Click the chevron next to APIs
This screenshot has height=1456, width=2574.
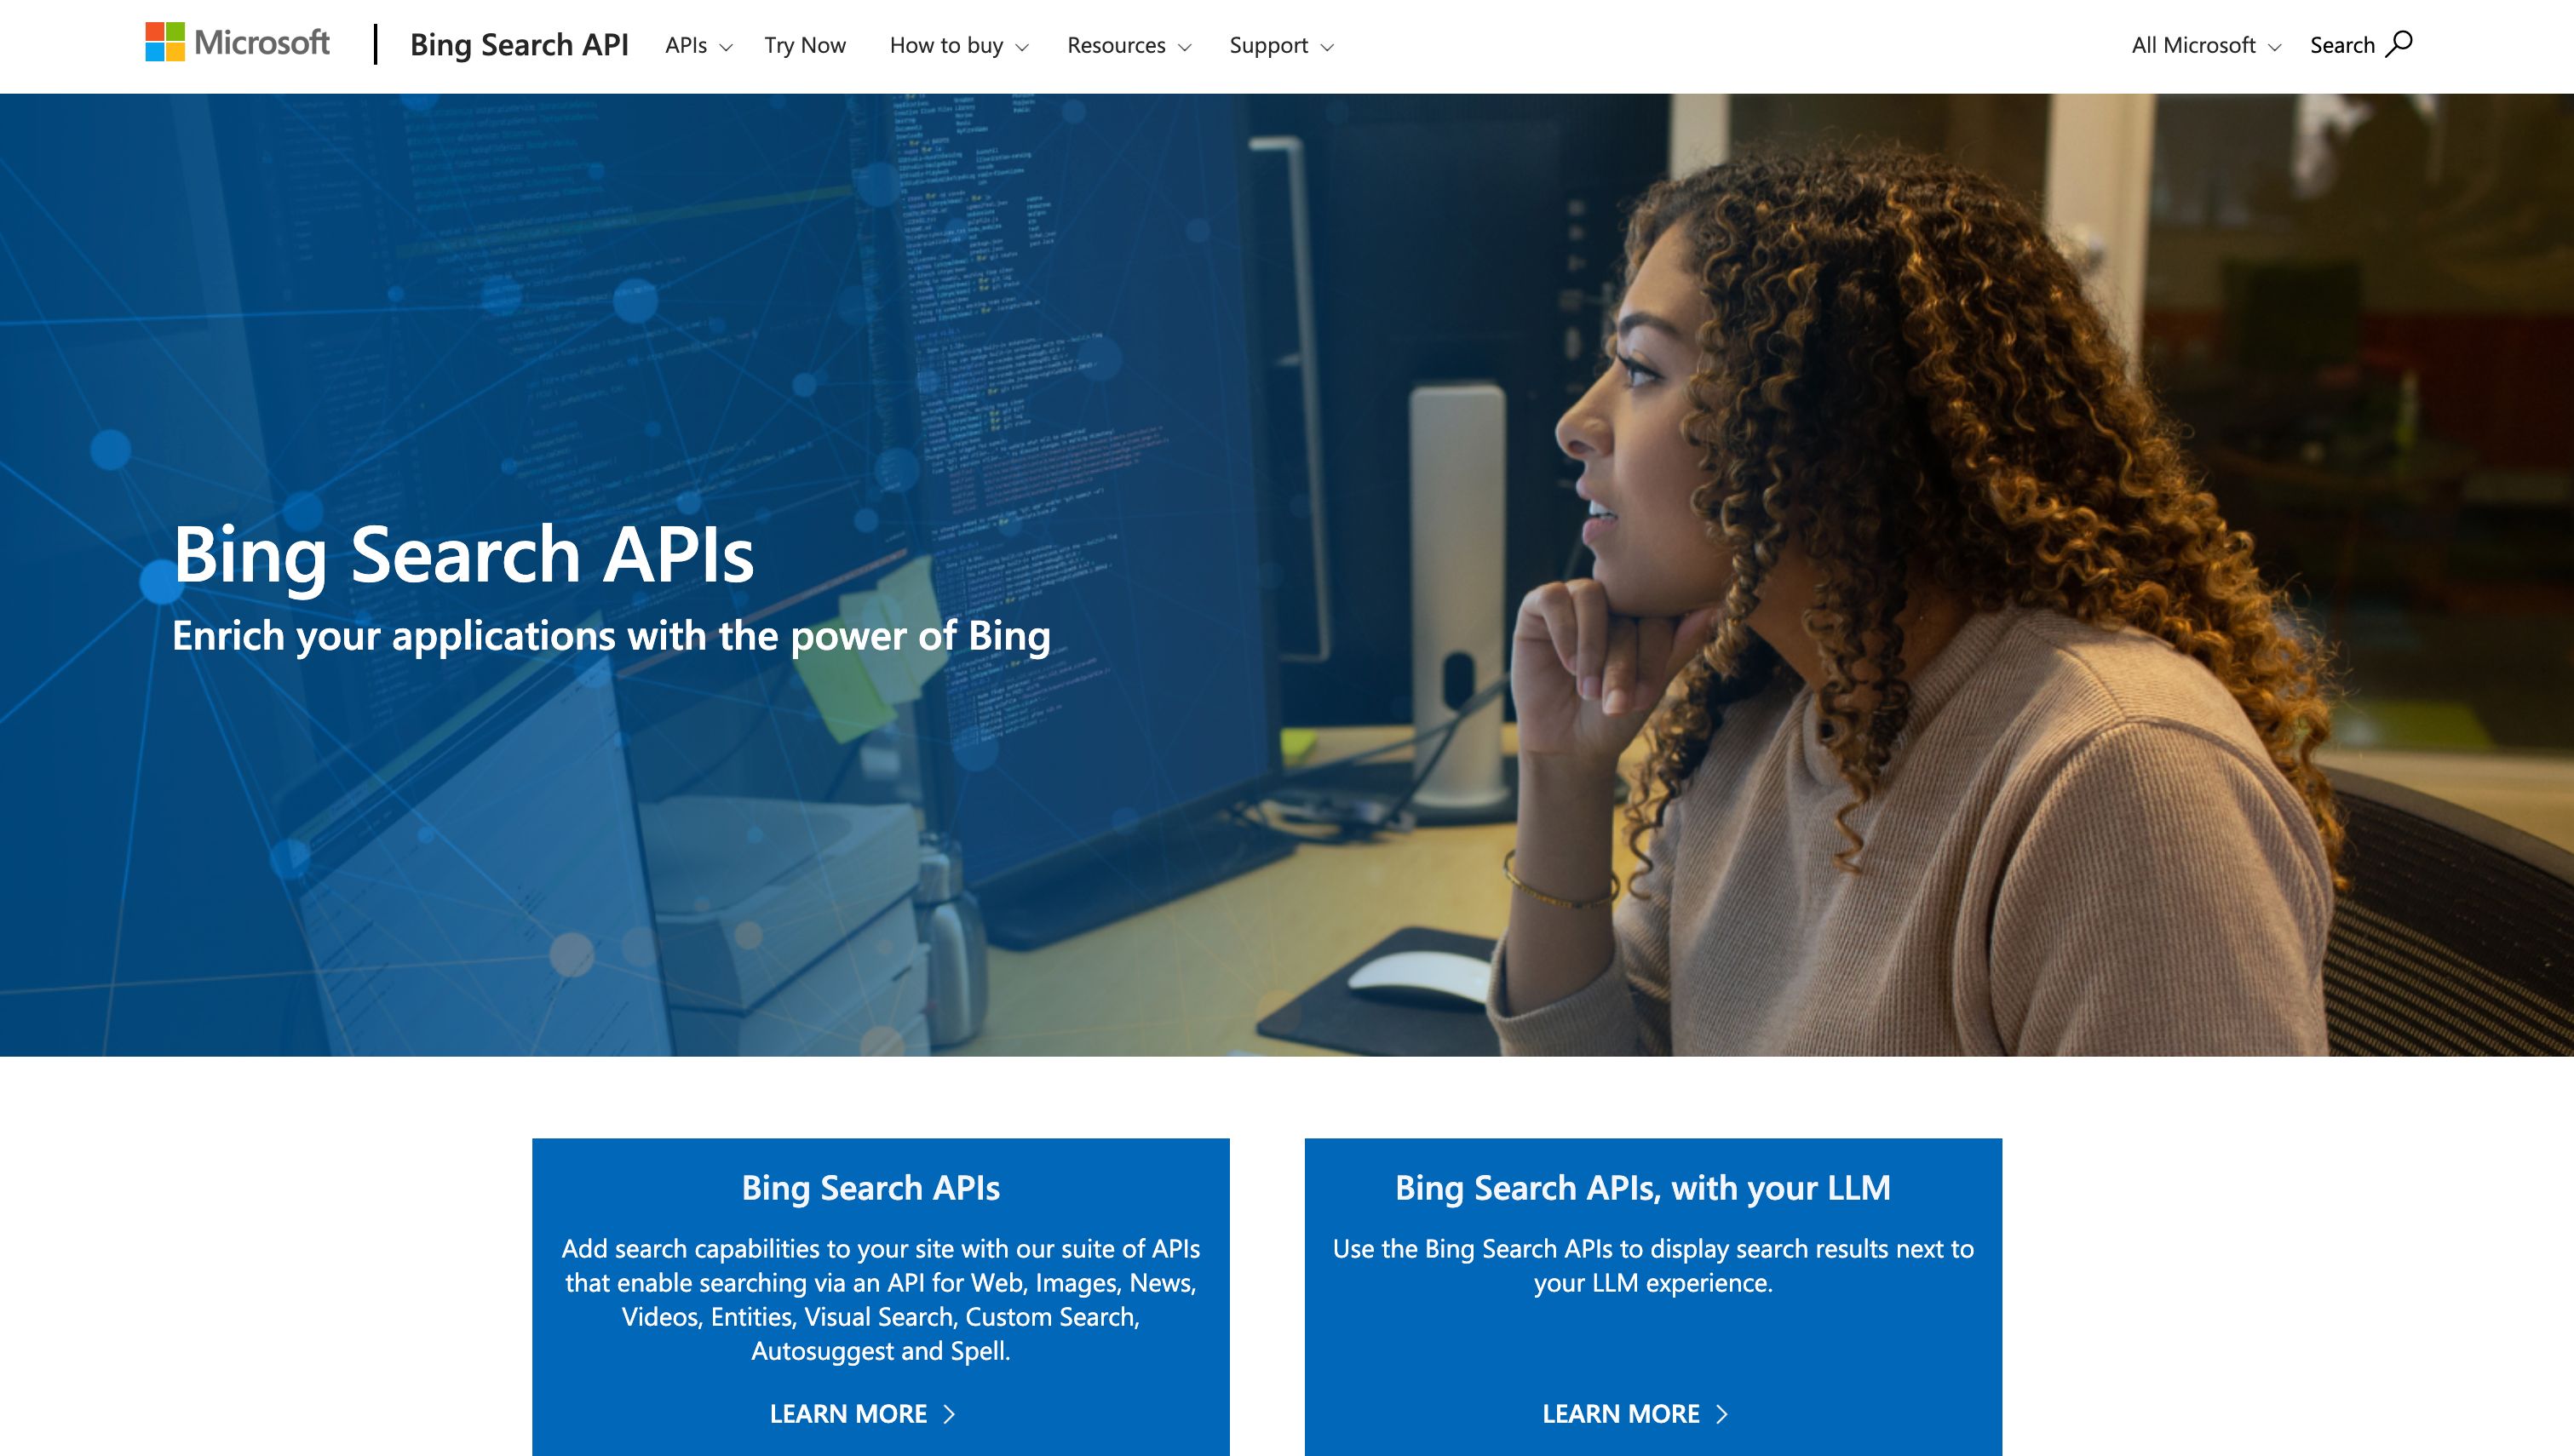click(726, 48)
